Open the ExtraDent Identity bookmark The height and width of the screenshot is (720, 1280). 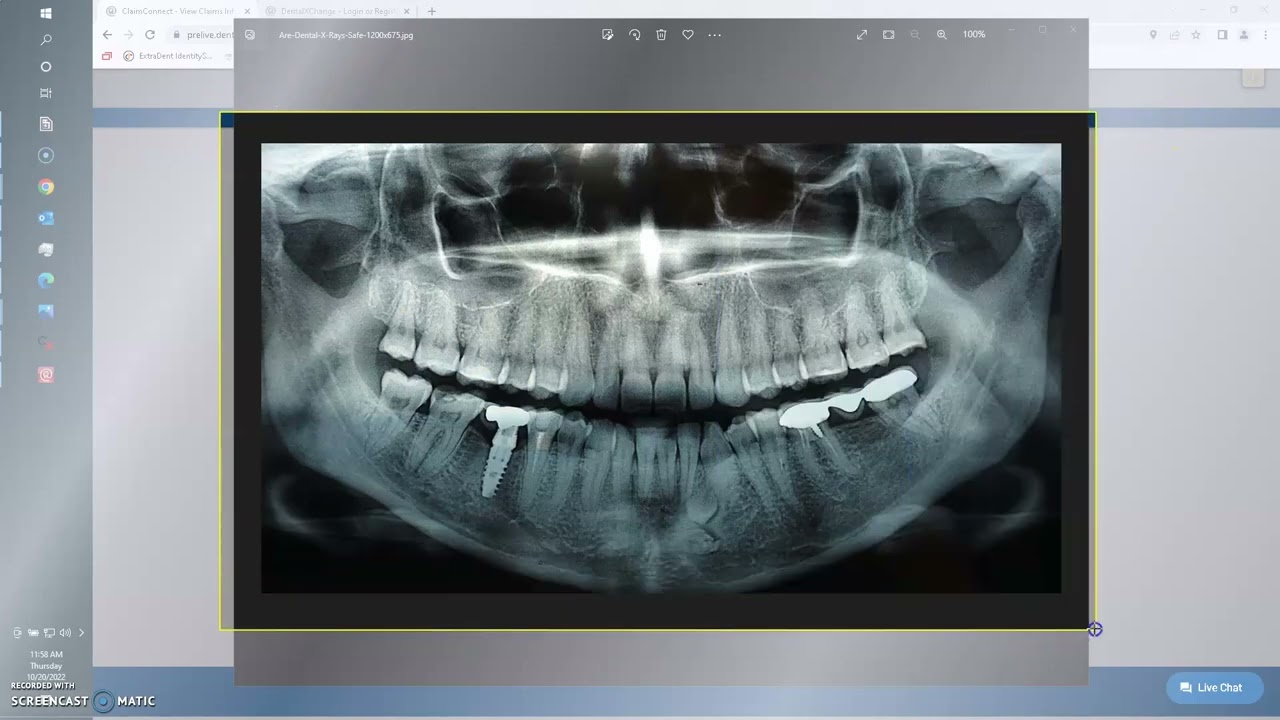tap(168, 56)
